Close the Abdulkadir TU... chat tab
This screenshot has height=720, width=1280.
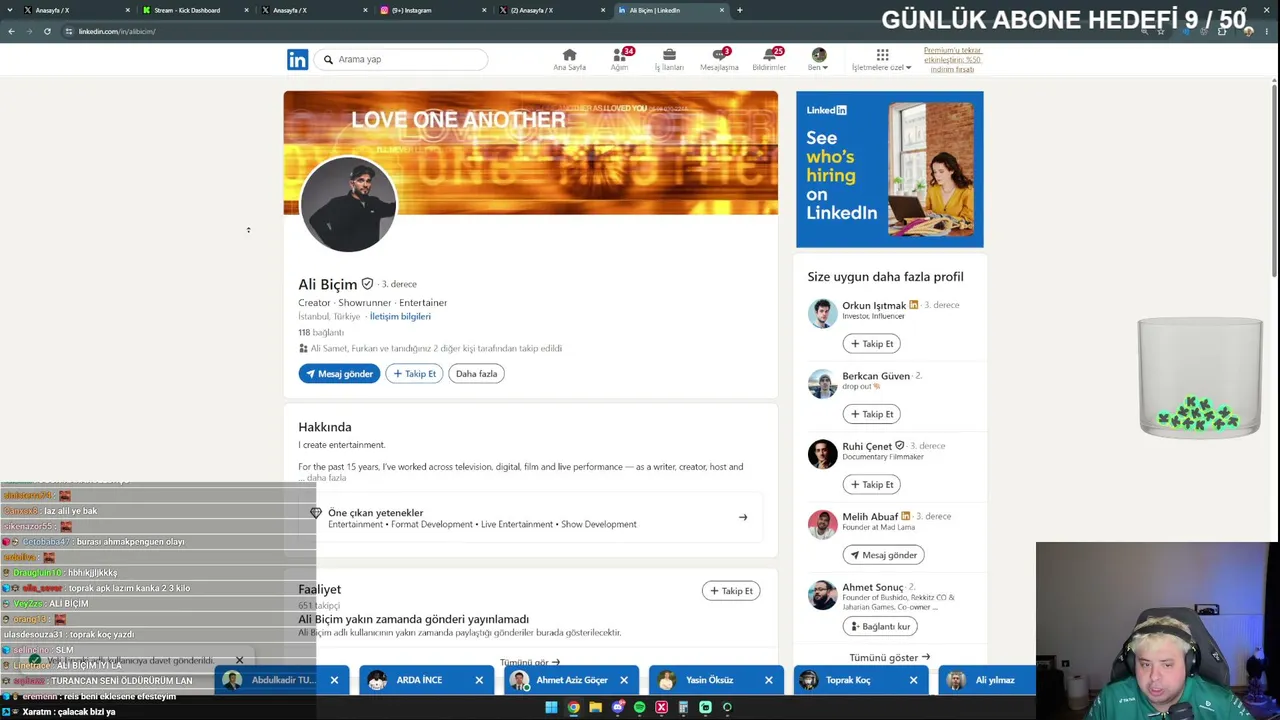coord(334,681)
